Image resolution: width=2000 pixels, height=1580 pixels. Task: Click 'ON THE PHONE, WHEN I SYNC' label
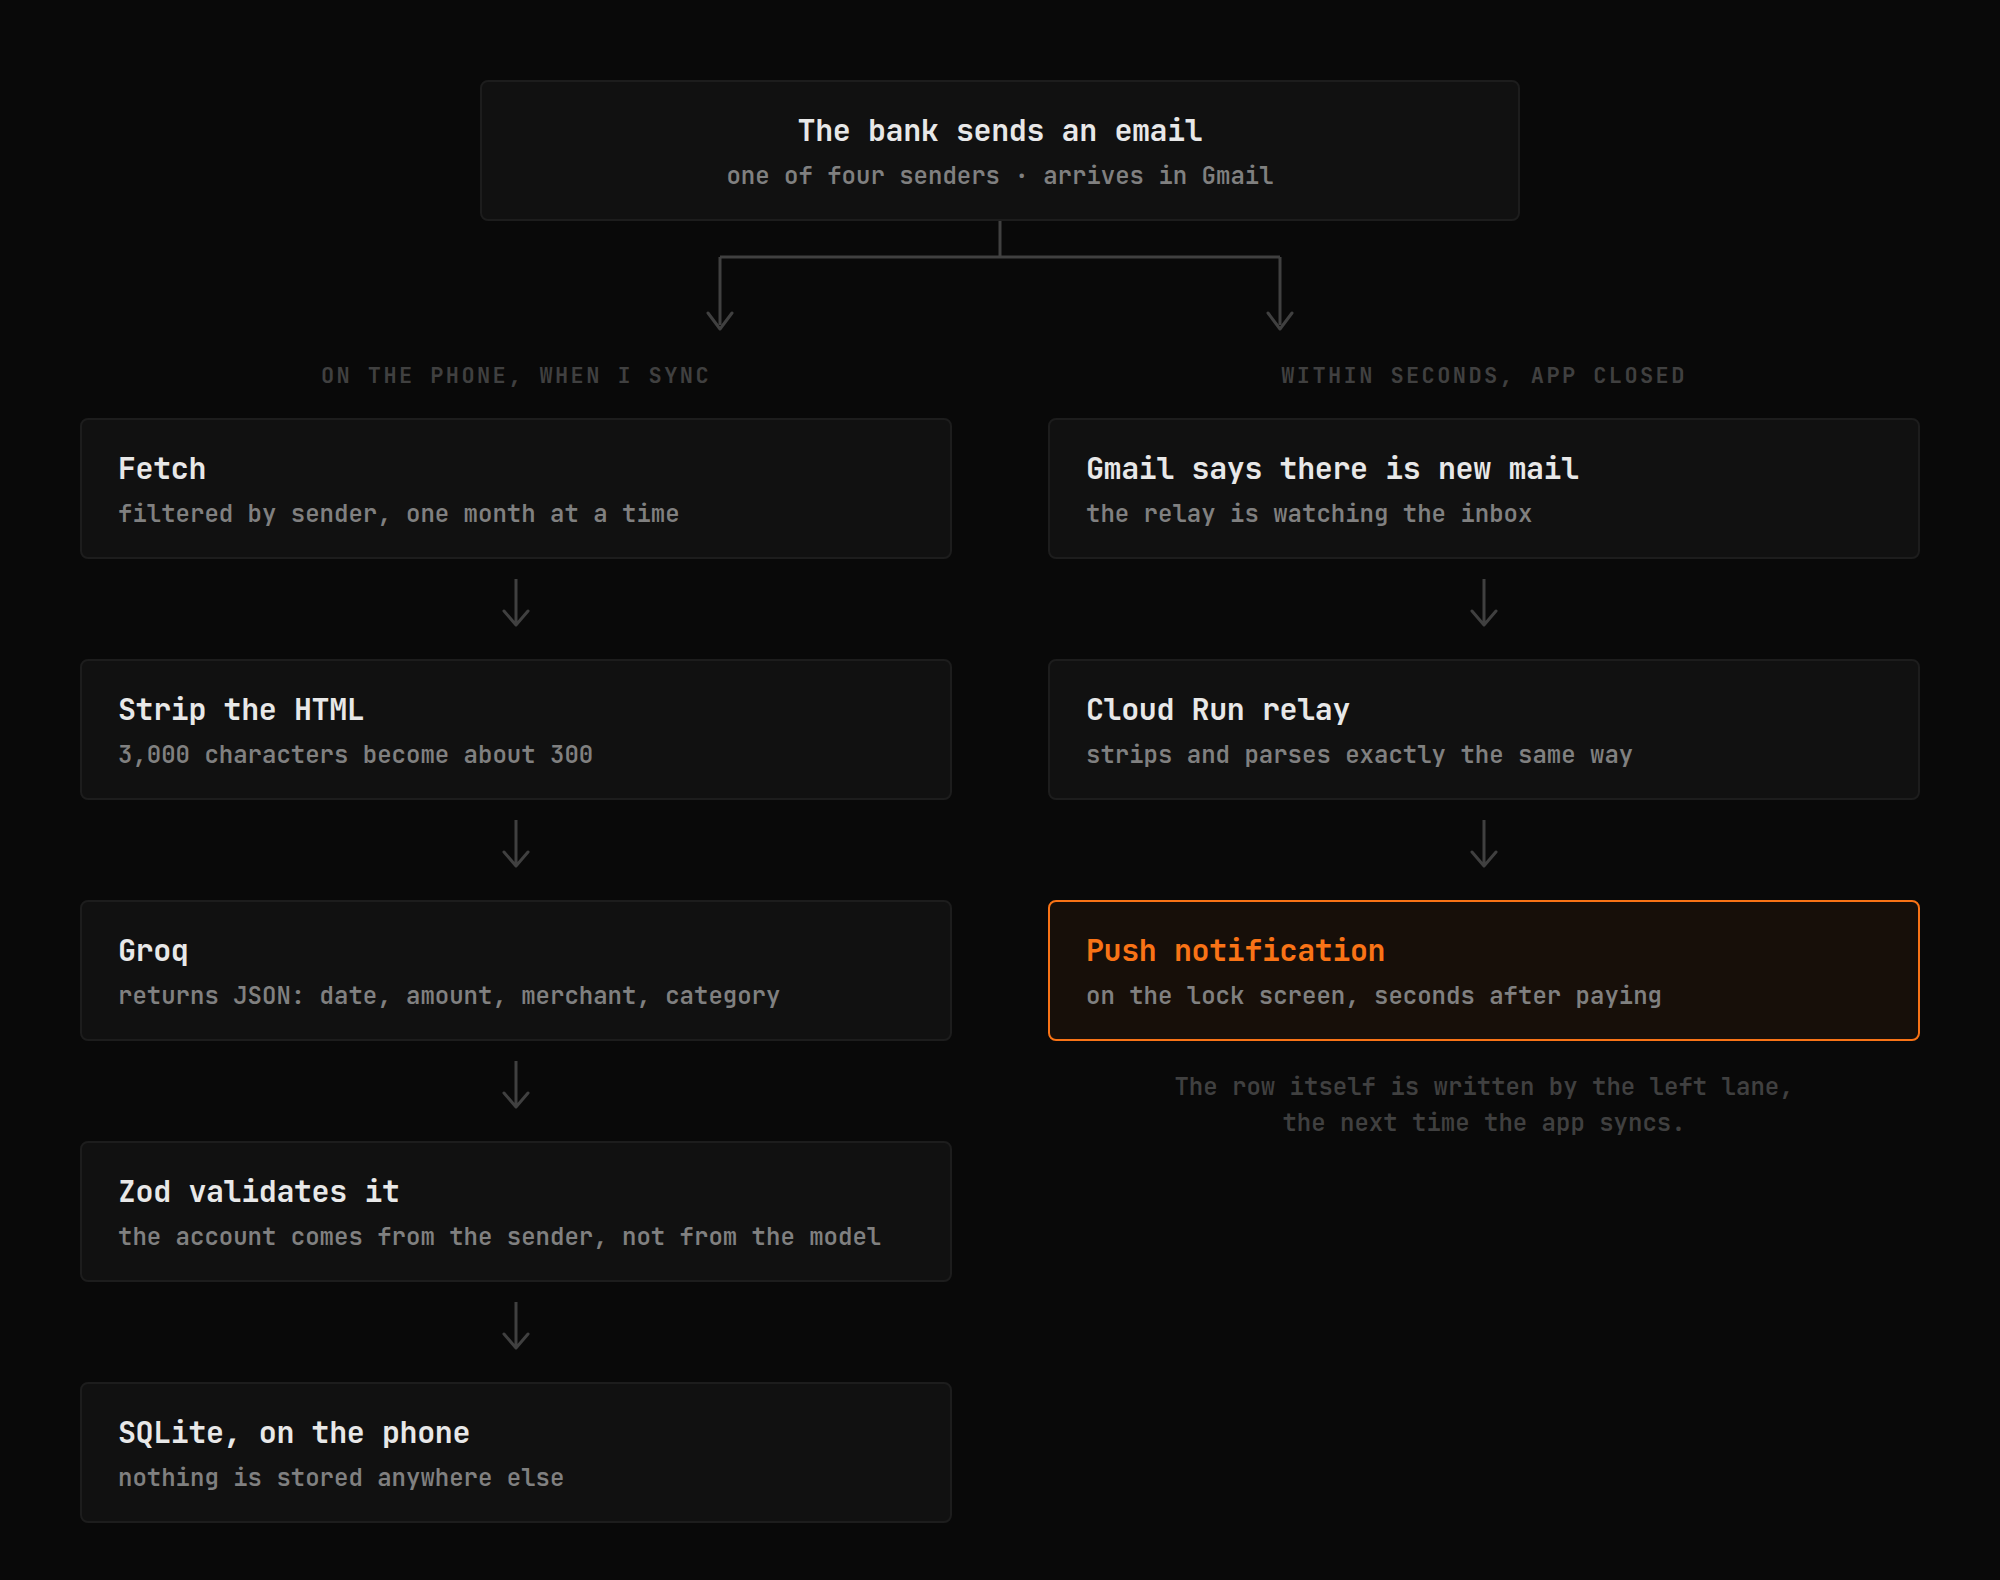click(x=516, y=376)
